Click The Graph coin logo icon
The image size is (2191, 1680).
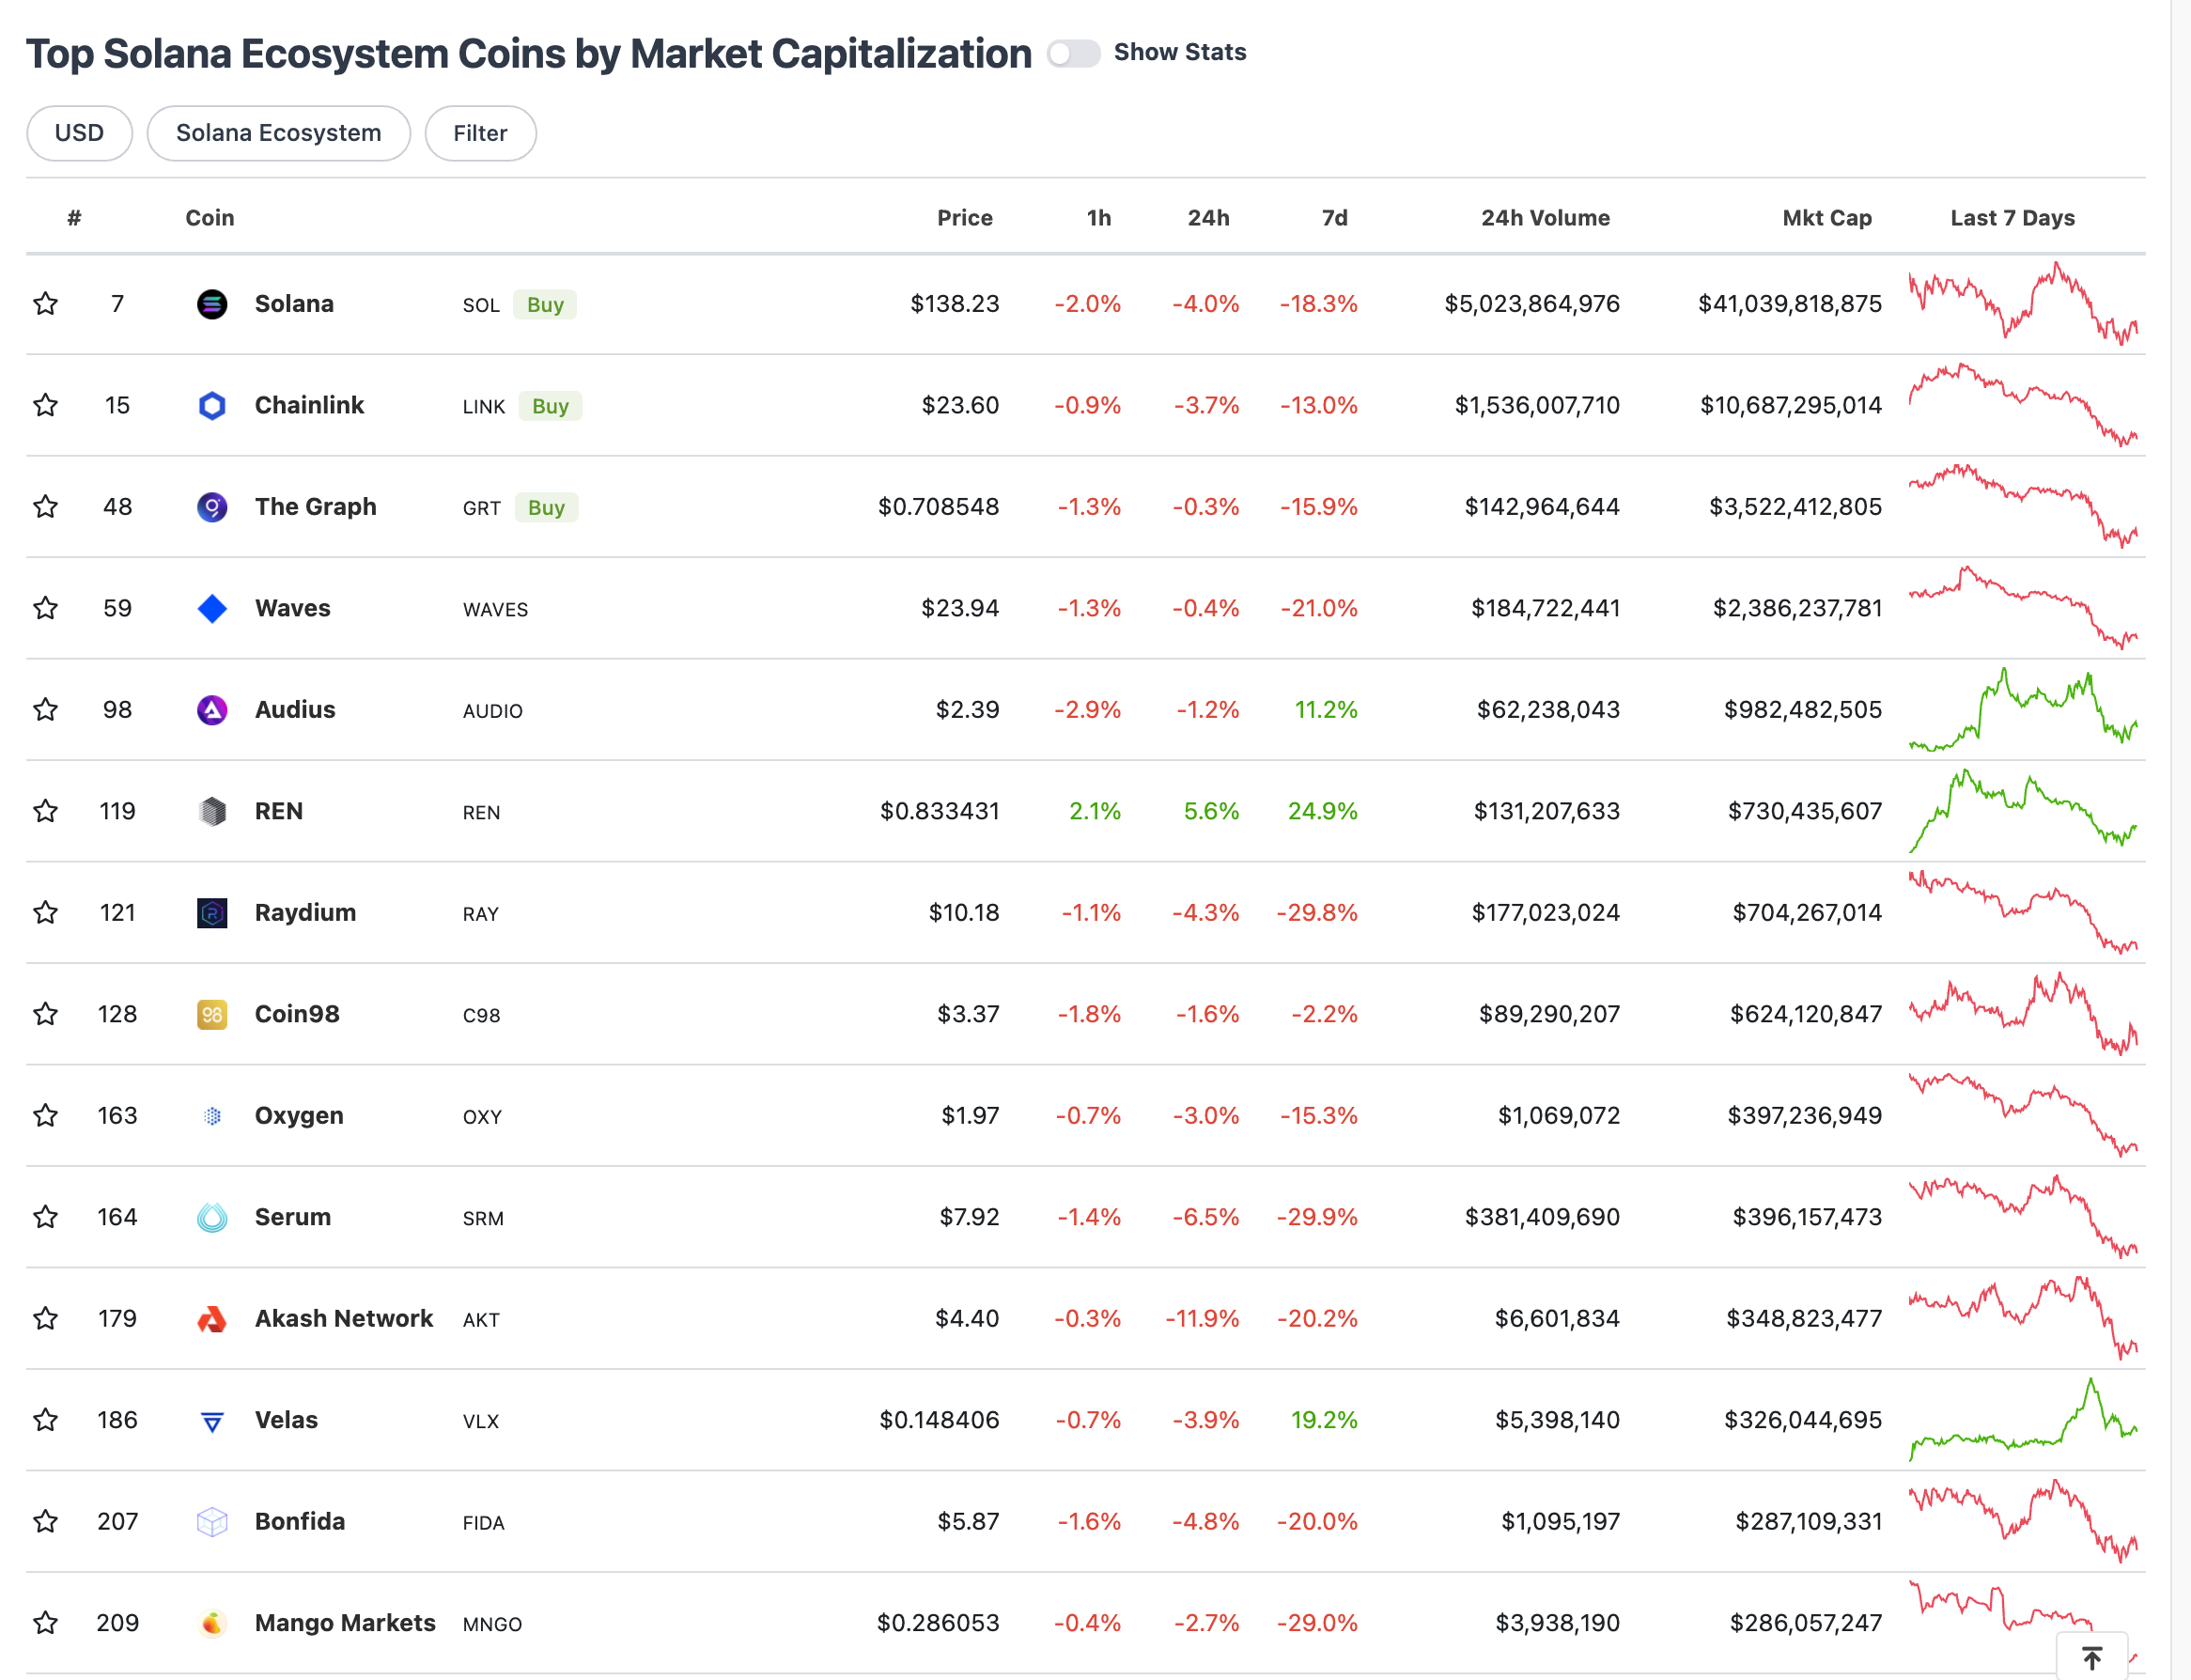tap(212, 507)
